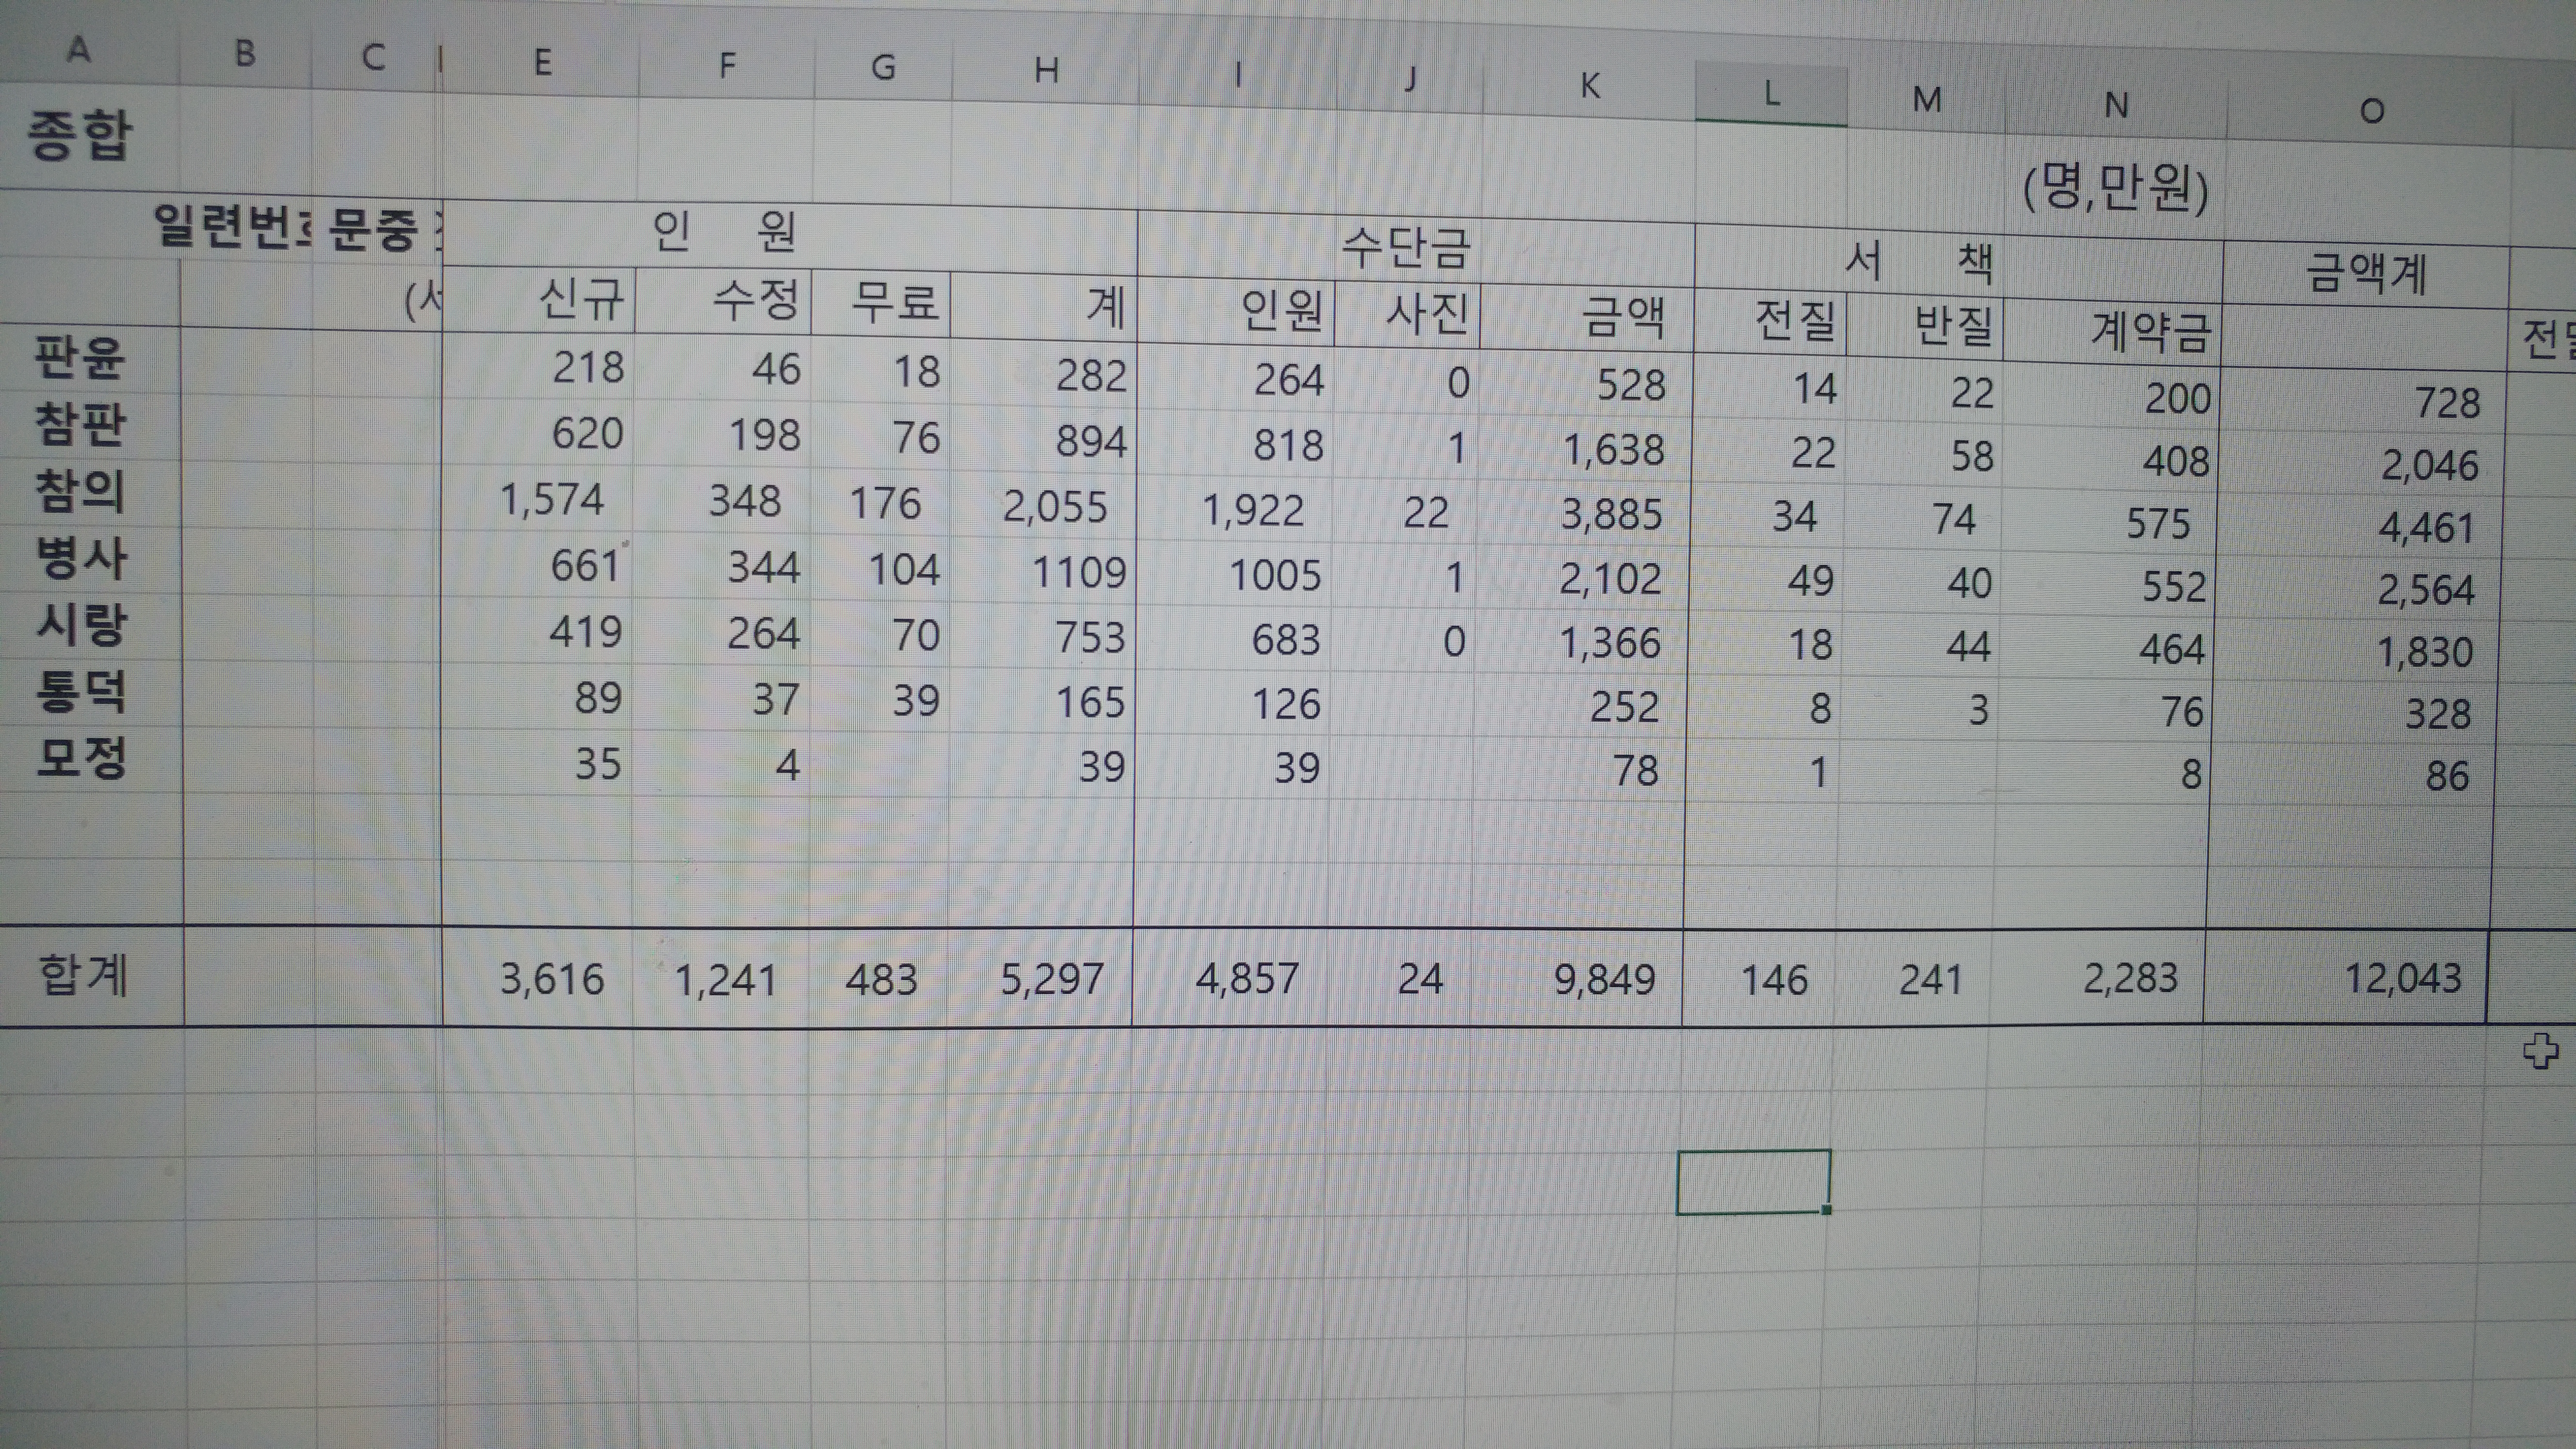This screenshot has width=2576, height=1449.
Task: Click cell with value 894
Action: [1091, 441]
